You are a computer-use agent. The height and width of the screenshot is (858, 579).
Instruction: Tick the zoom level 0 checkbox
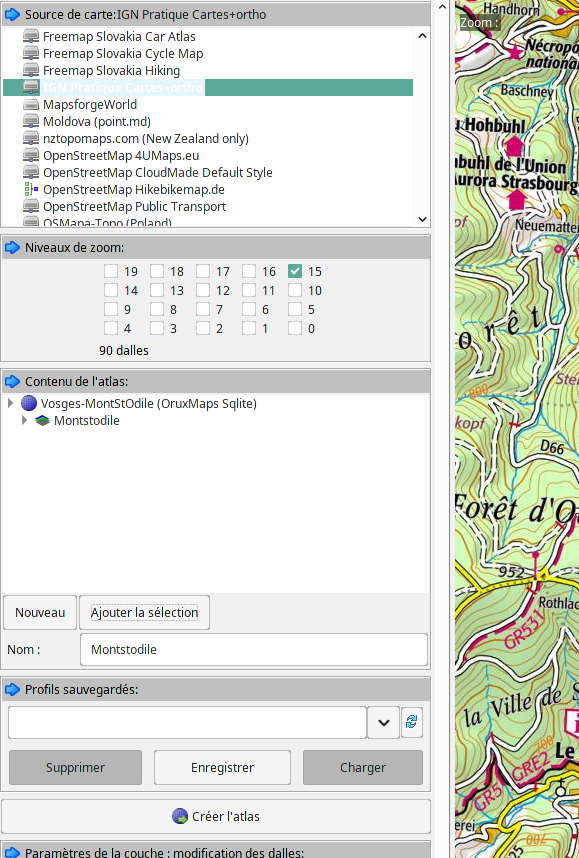295,328
